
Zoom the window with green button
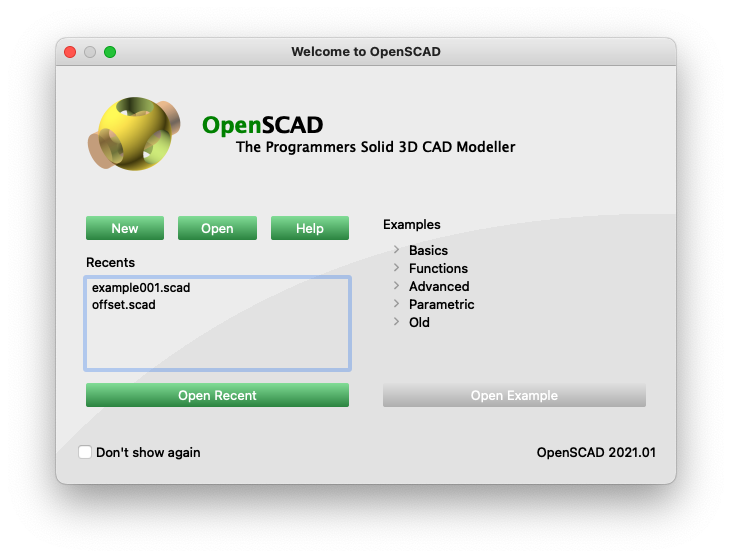pyautogui.click(x=110, y=52)
